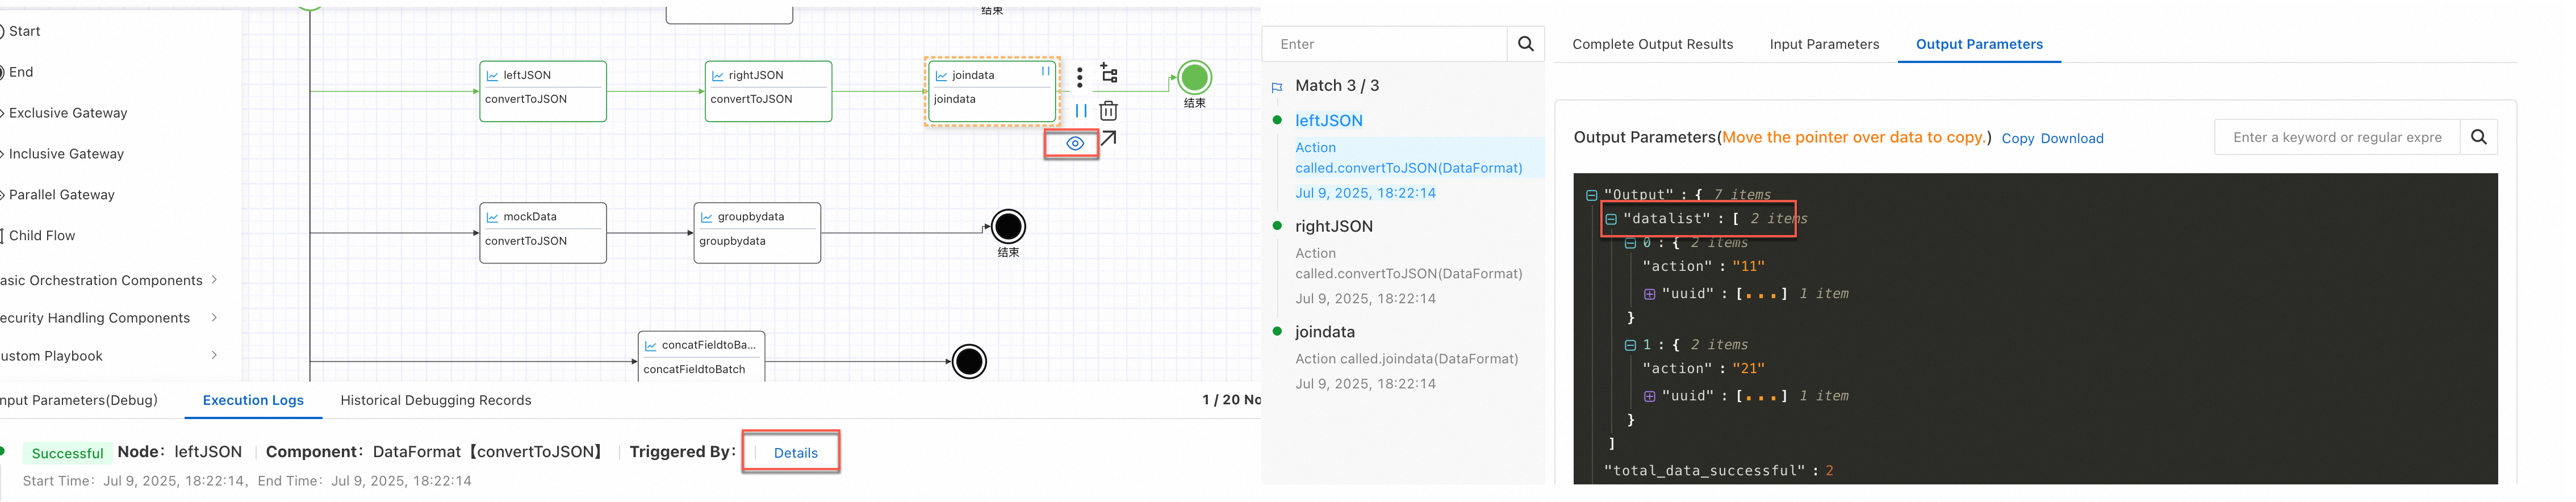Select leftJSON in the match list
The width and height of the screenshot is (2576, 502).
1328,121
